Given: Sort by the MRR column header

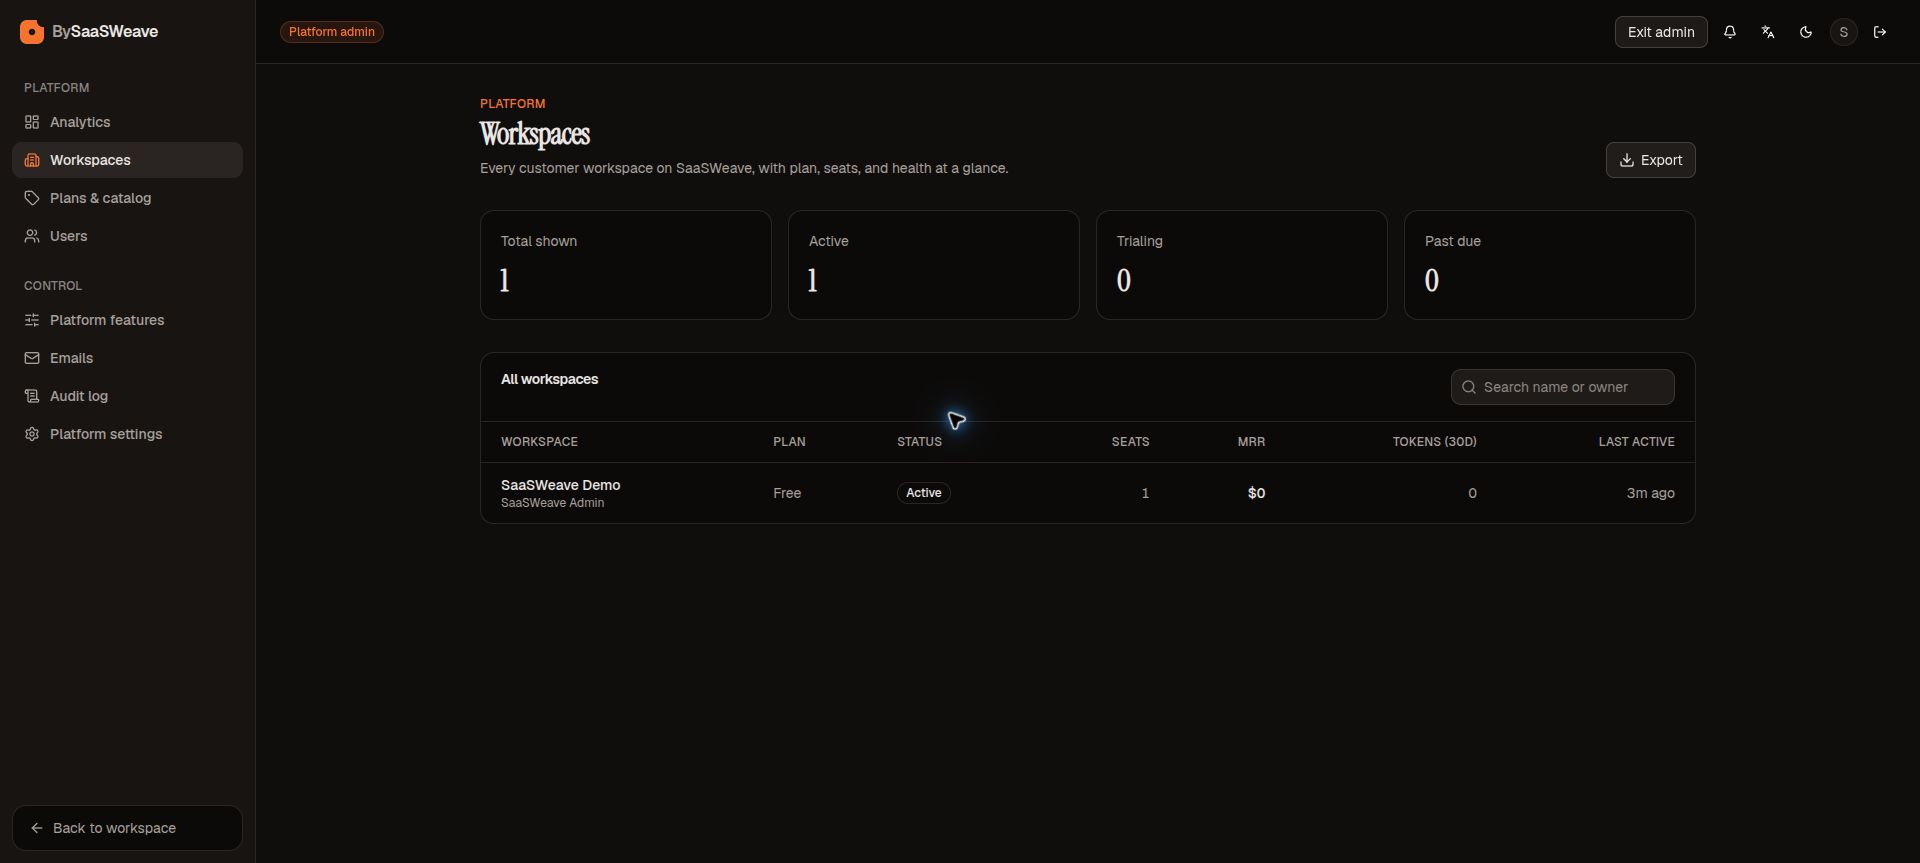Looking at the screenshot, I should [1251, 442].
